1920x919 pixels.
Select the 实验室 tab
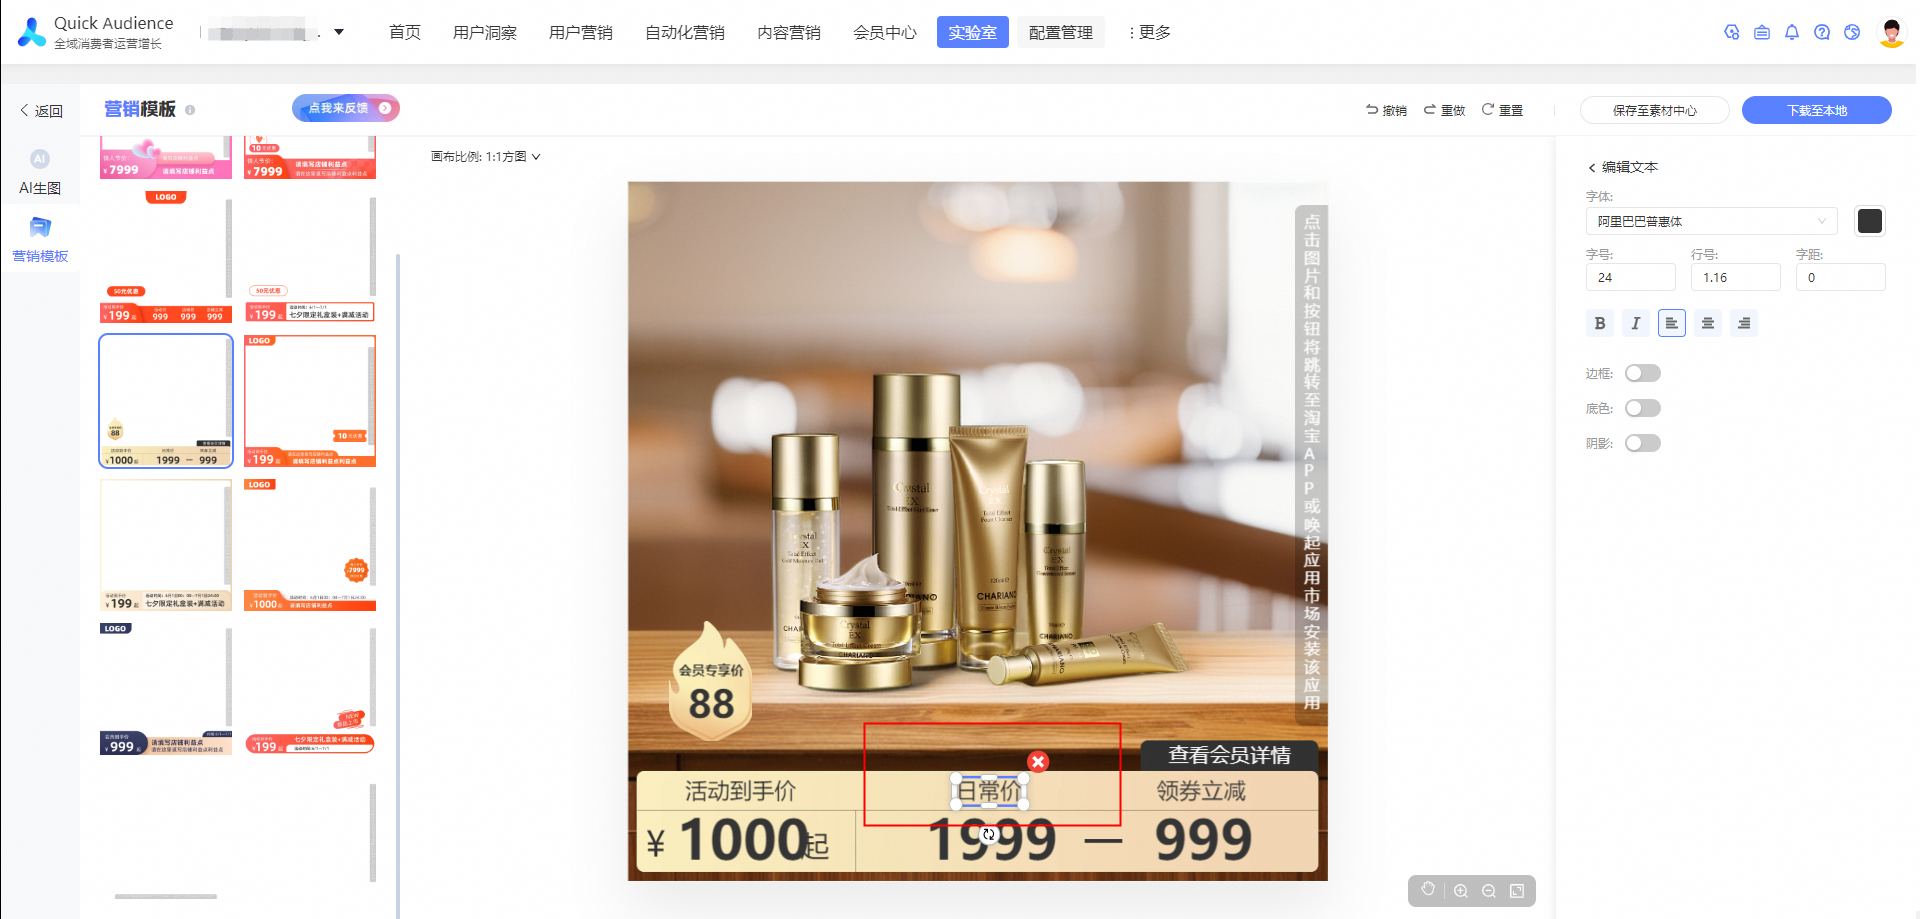pyautogui.click(x=973, y=32)
